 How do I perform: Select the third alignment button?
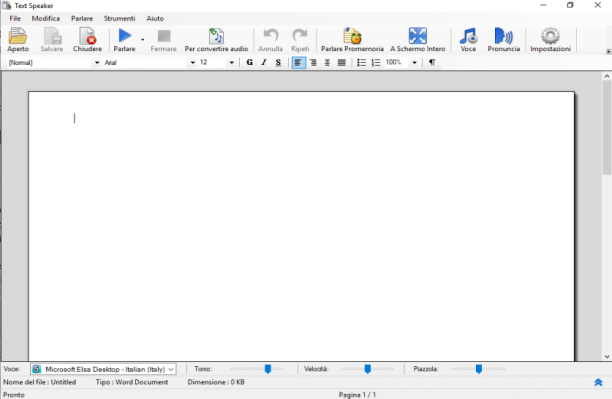coord(327,62)
